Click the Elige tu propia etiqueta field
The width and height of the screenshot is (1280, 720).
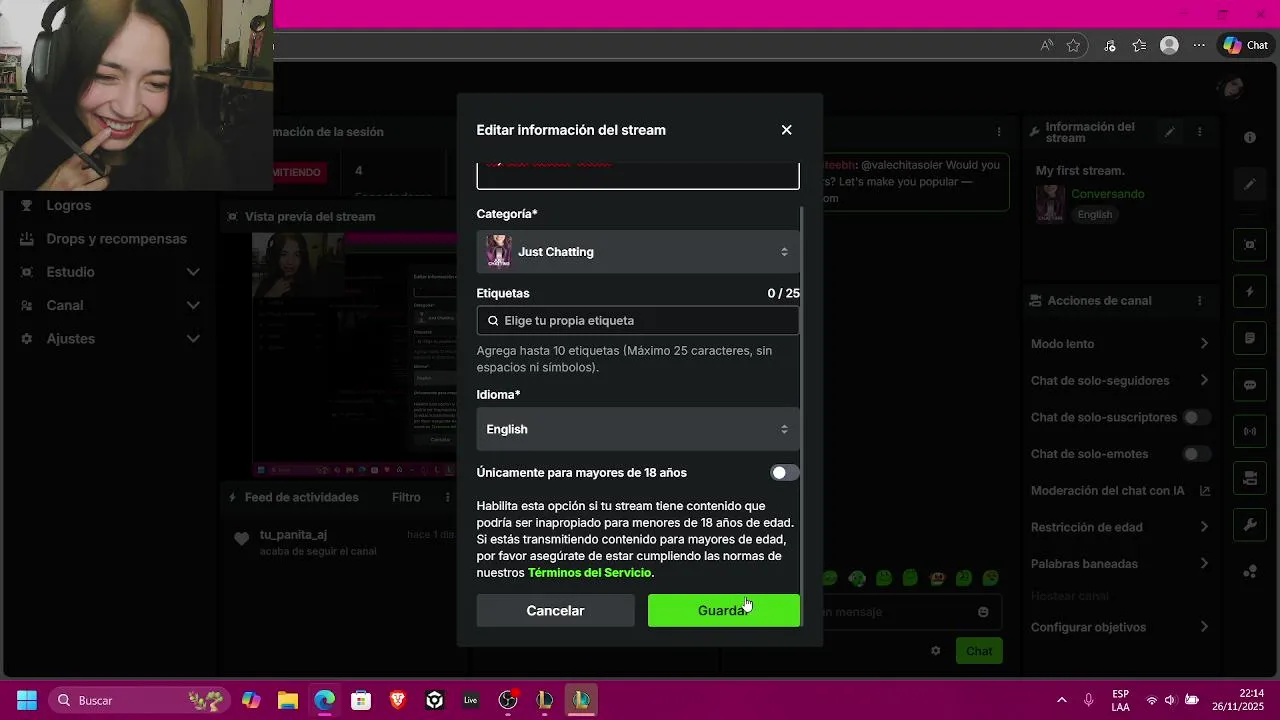coord(638,321)
